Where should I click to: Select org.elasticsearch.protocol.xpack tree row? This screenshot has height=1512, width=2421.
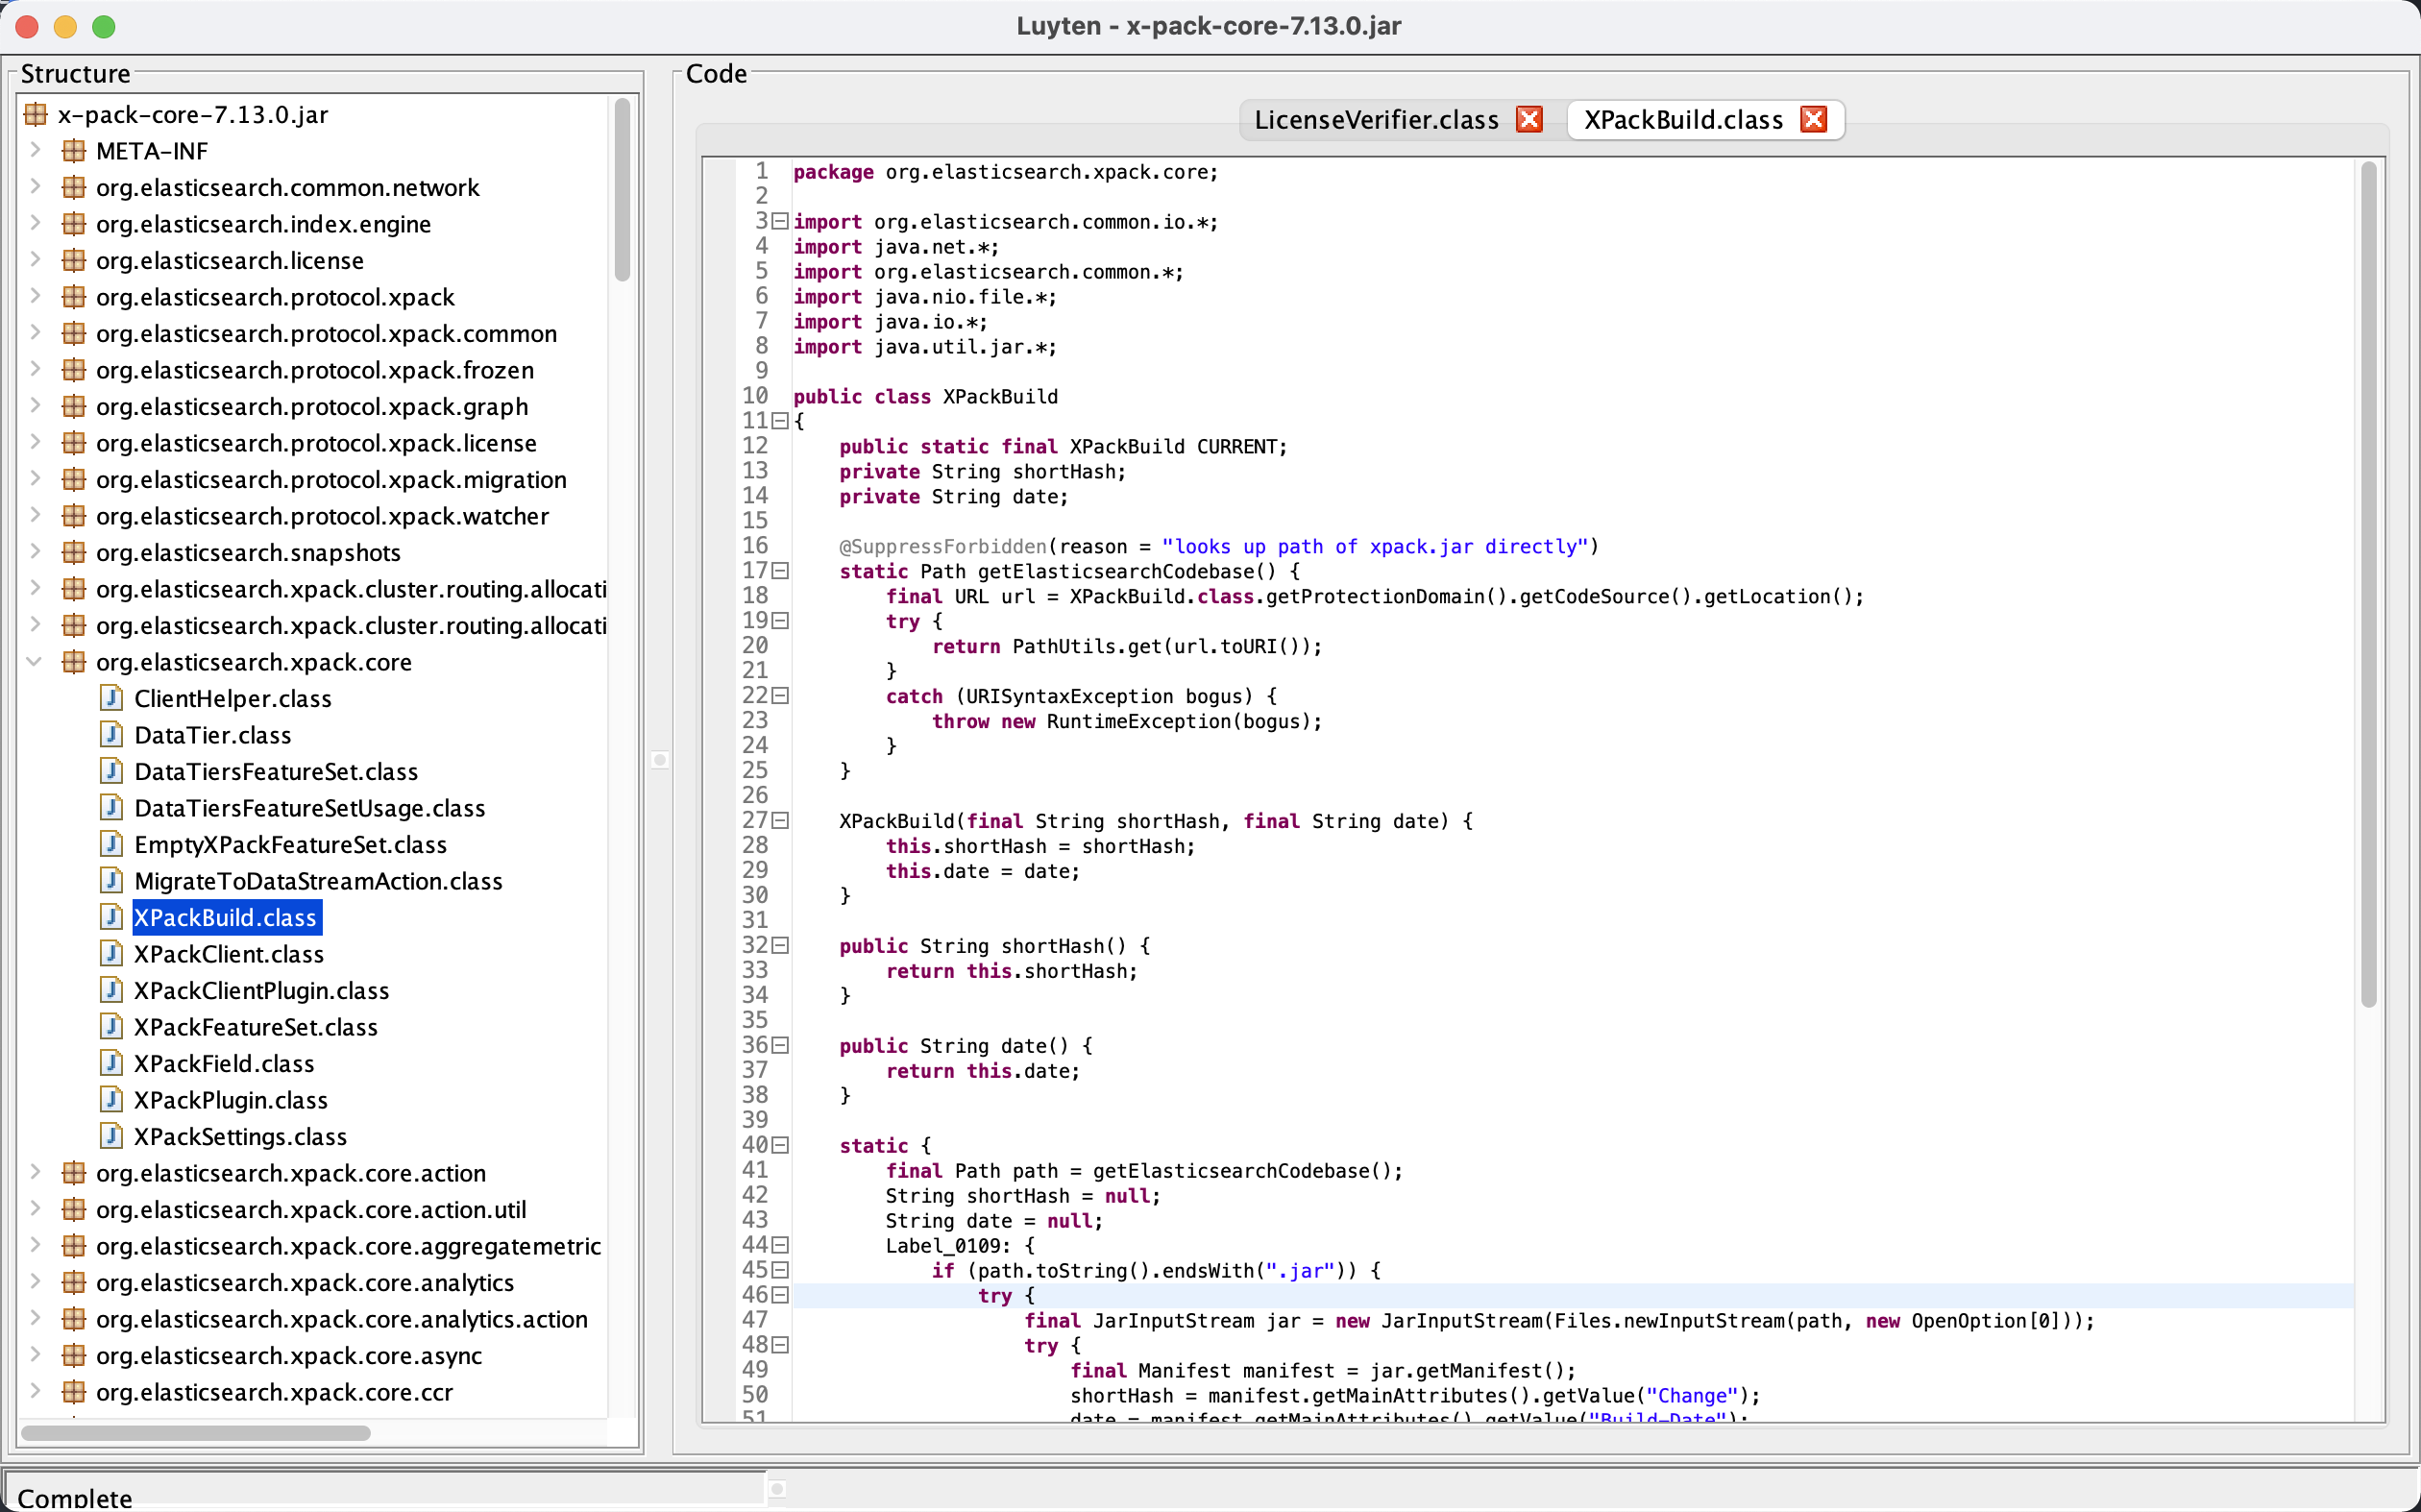pyautogui.click(x=275, y=297)
